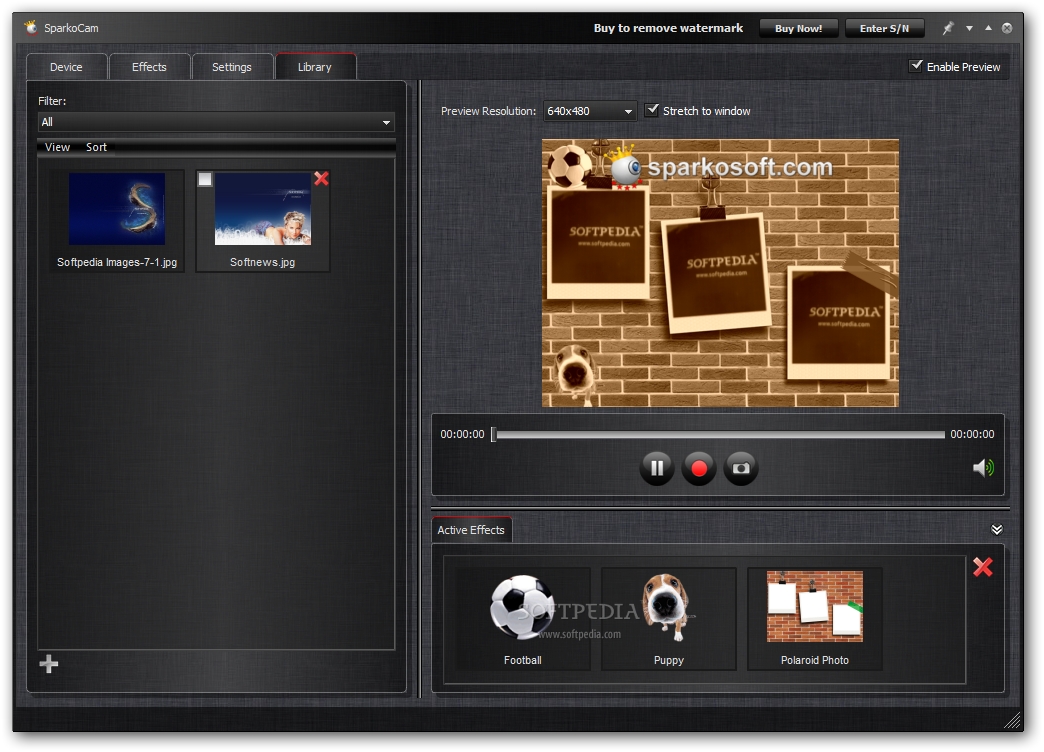Click the playback seek slider handle
This screenshot has width=1044, height=752.
pyautogui.click(x=493, y=434)
